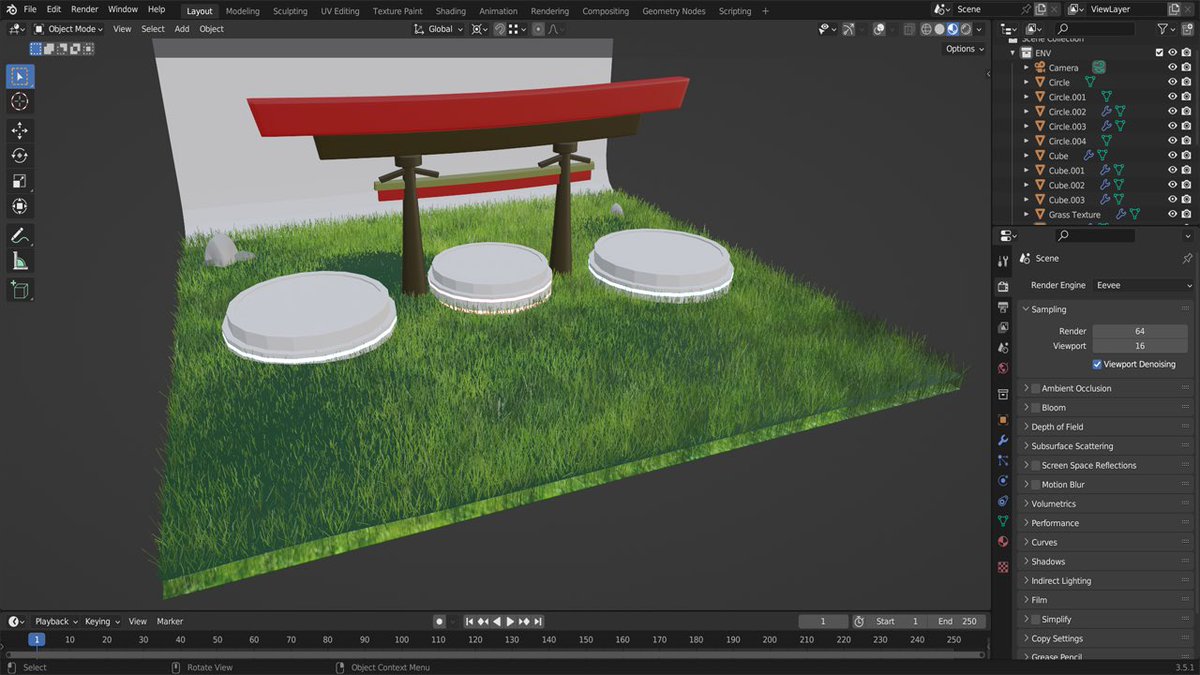Disable Cube.001 in renders
This screenshot has width=1200, height=675.
click(x=1186, y=170)
